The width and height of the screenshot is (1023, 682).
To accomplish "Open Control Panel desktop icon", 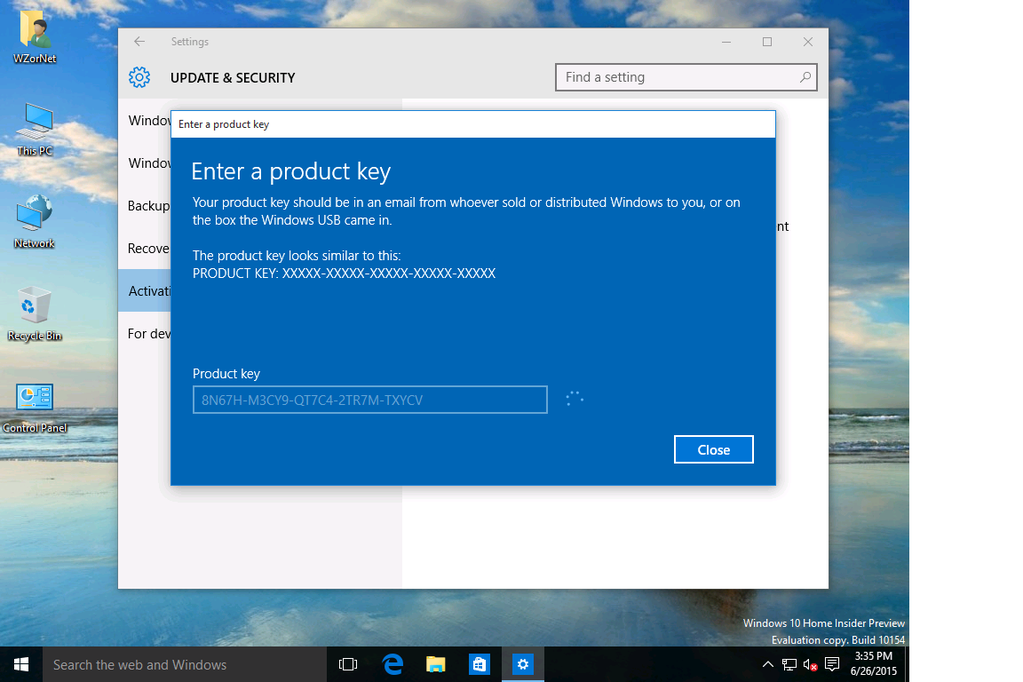I will point(35,407).
